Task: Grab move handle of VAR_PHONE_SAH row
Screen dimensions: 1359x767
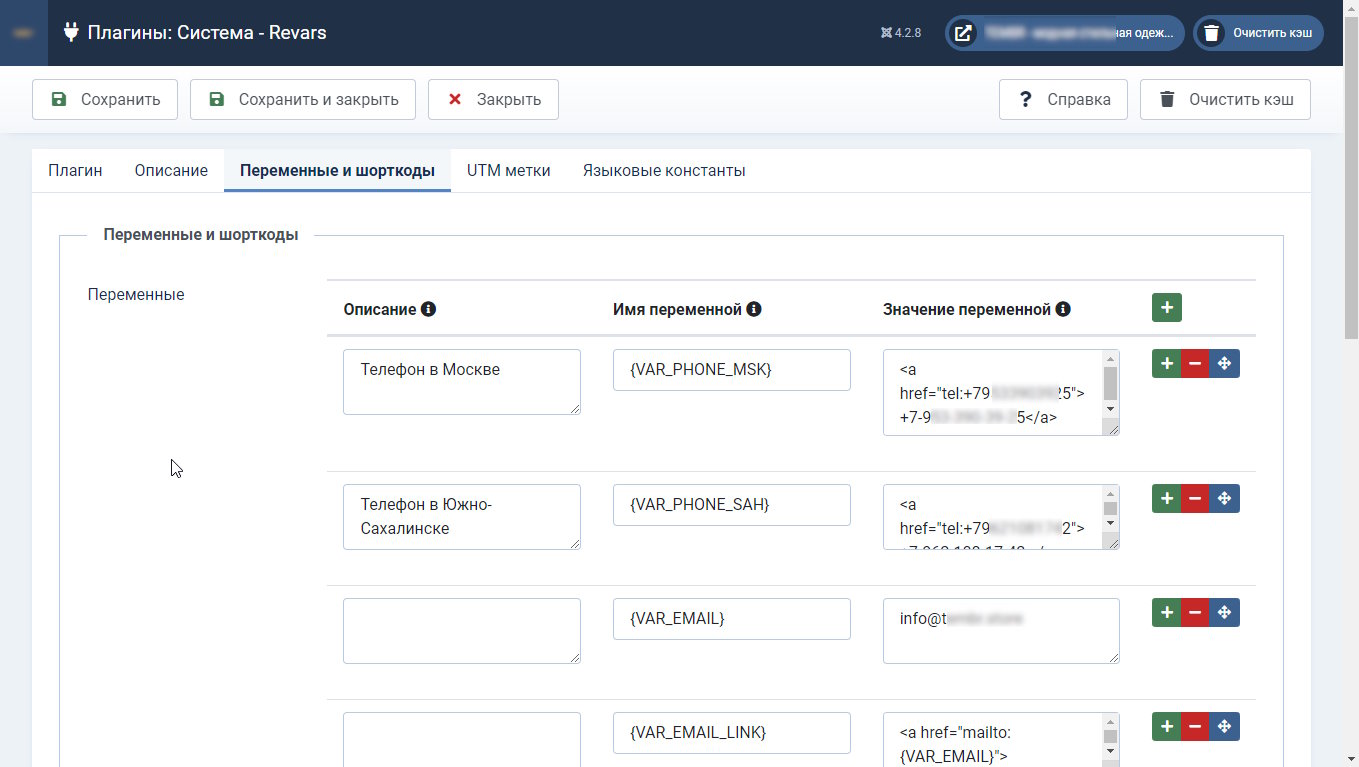Action: point(1225,499)
